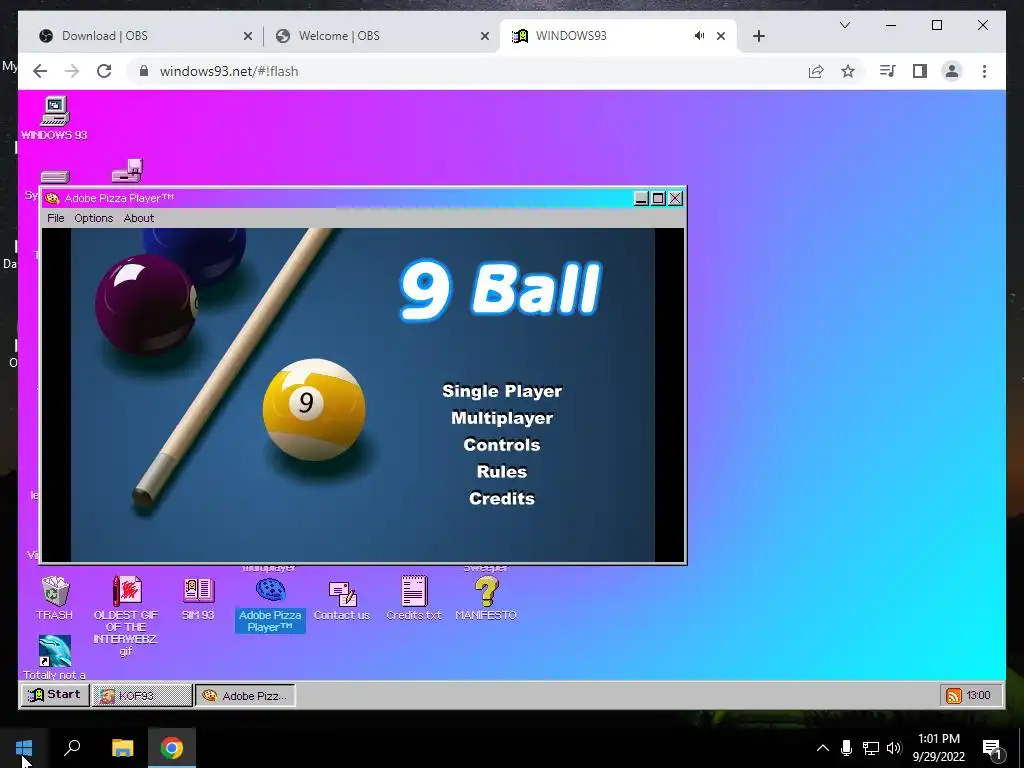Screen dimensions: 1024x768
Task: Open the About menu in Pizza Player
Action: 138,218
